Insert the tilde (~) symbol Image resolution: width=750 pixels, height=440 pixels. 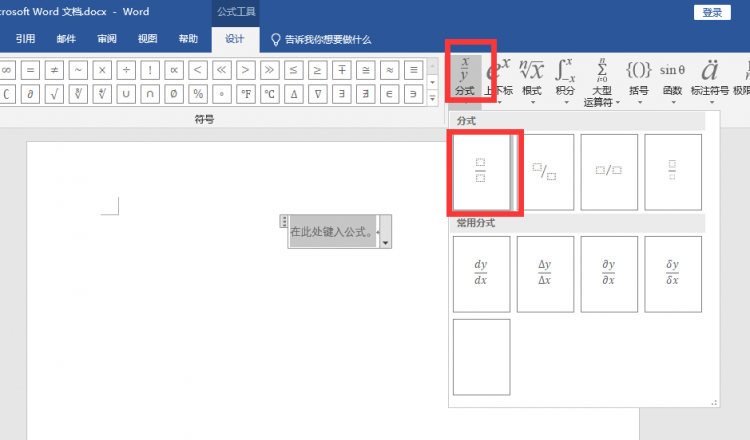click(x=78, y=70)
